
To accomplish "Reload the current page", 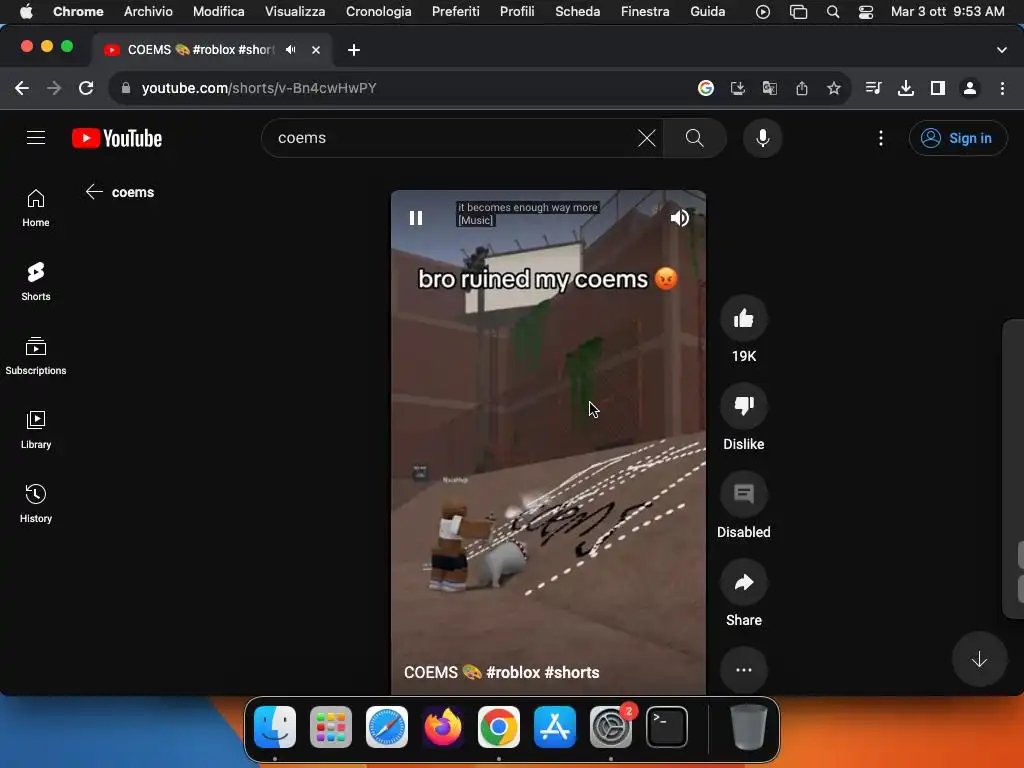I will point(86,88).
